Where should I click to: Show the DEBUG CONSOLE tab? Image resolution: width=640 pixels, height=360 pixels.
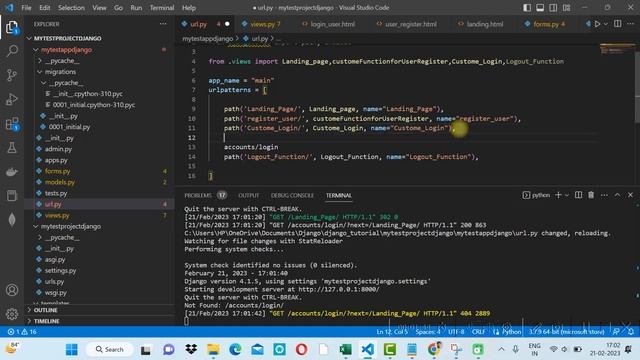pos(292,196)
